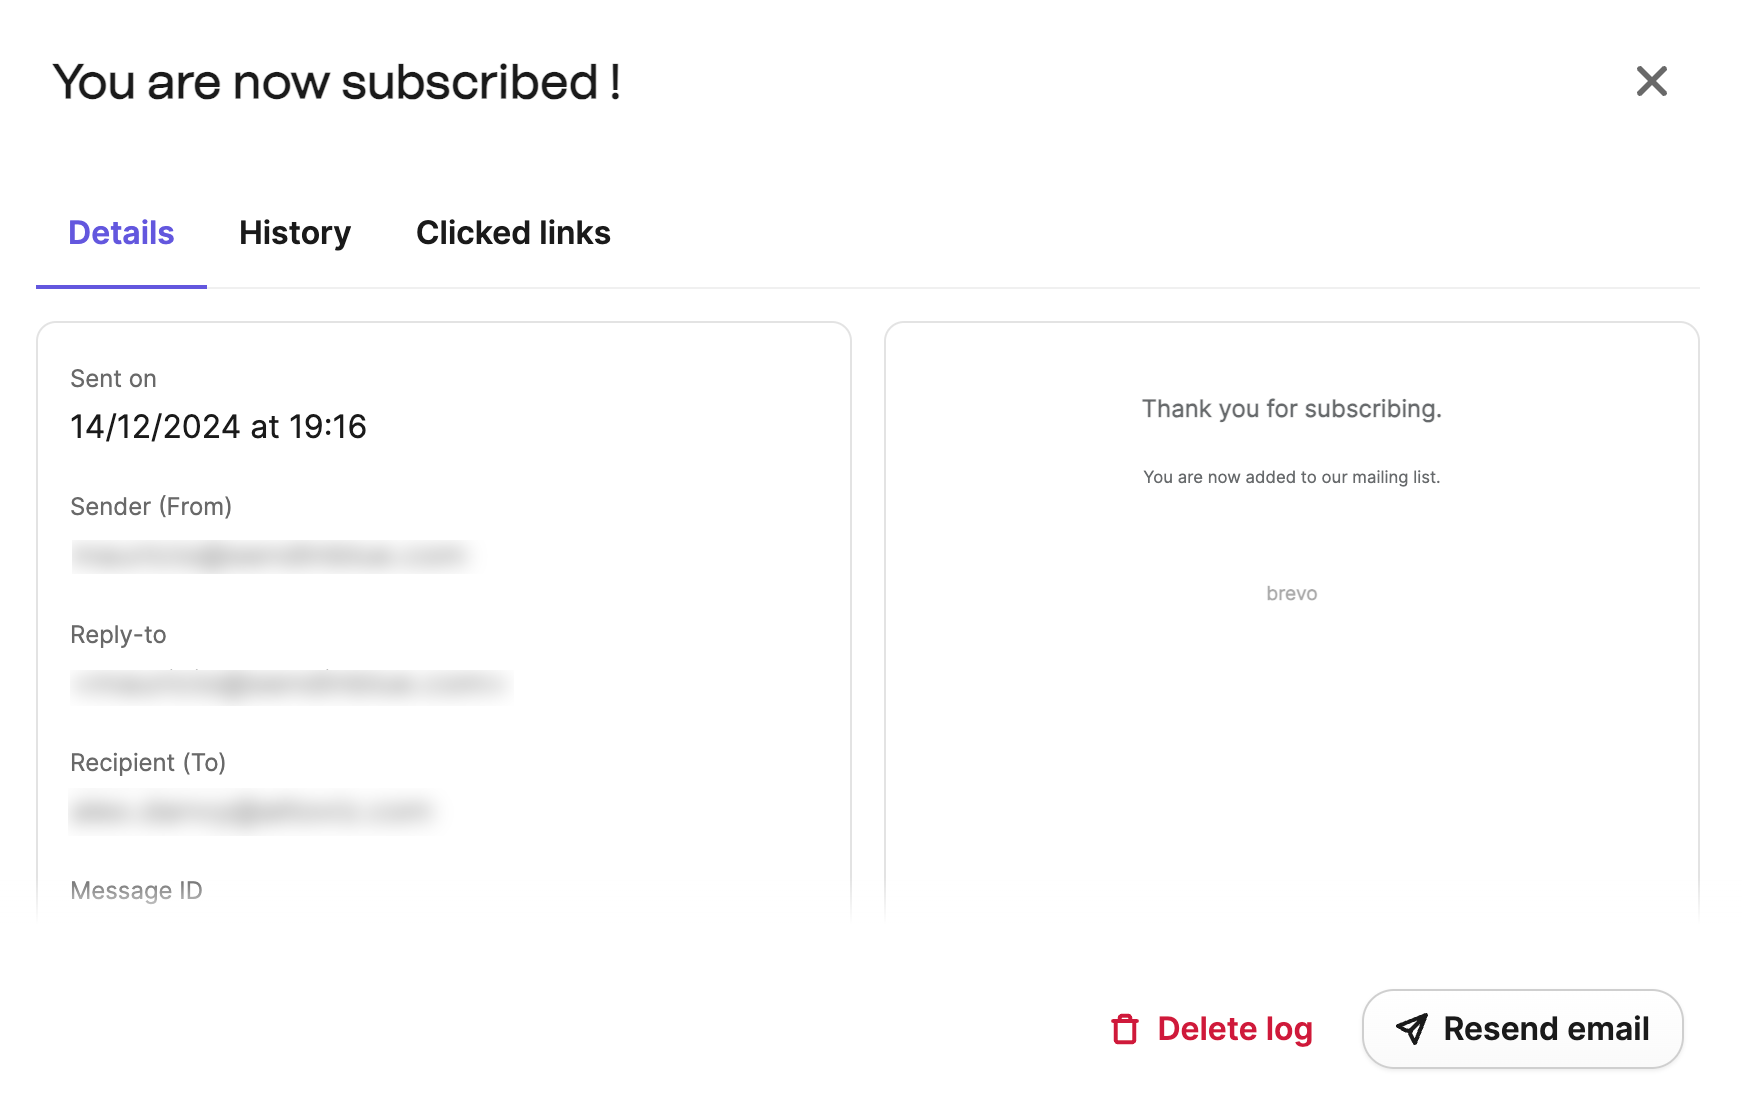Click the Sender (From) label

click(x=151, y=507)
